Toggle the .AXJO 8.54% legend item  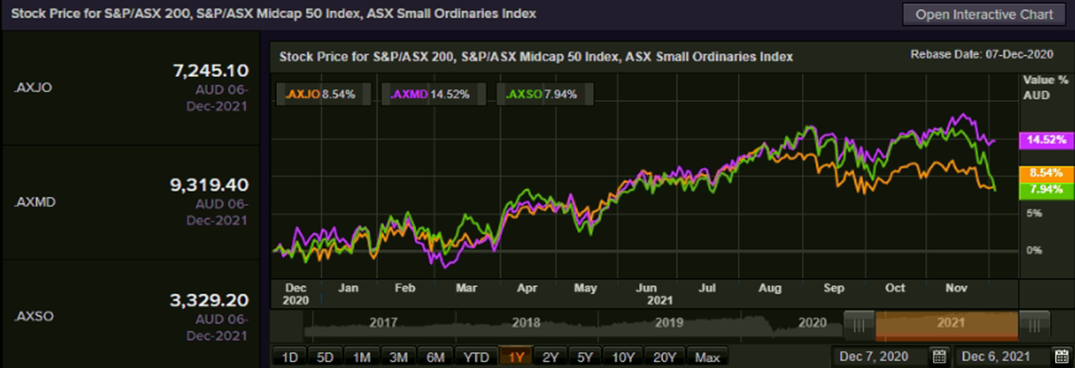(324, 95)
